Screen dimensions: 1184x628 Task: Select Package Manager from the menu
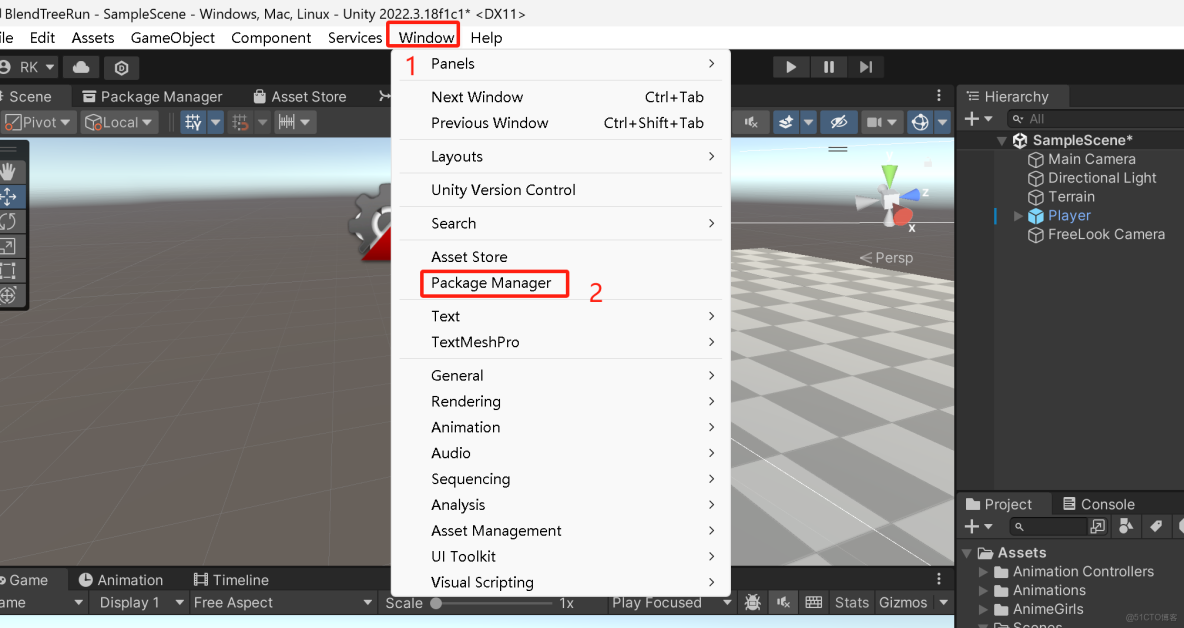[493, 283]
